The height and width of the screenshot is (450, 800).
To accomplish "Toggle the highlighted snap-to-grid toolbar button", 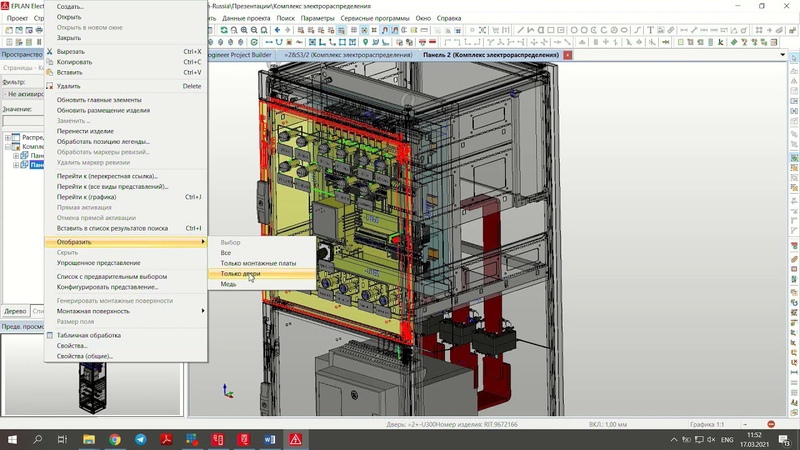I will pyautogui.click(x=364, y=30).
